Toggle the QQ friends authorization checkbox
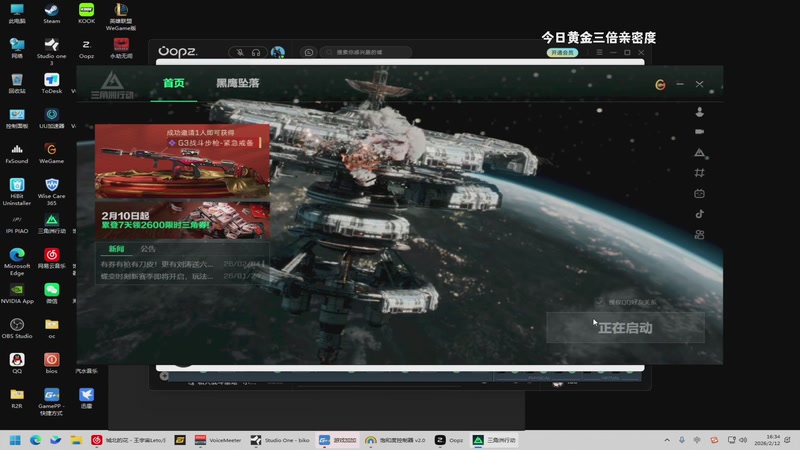Image resolution: width=800 pixels, height=450 pixels. [x=599, y=302]
